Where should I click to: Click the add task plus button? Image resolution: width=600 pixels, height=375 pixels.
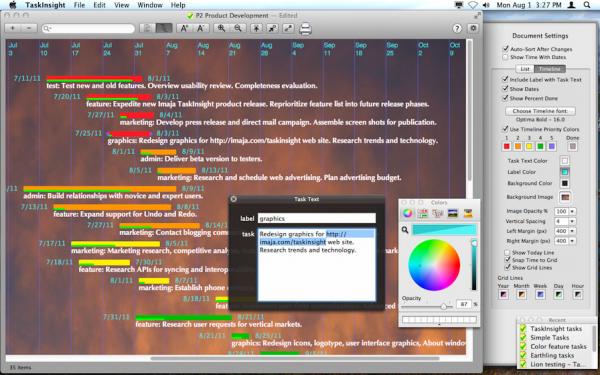coord(13,28)
